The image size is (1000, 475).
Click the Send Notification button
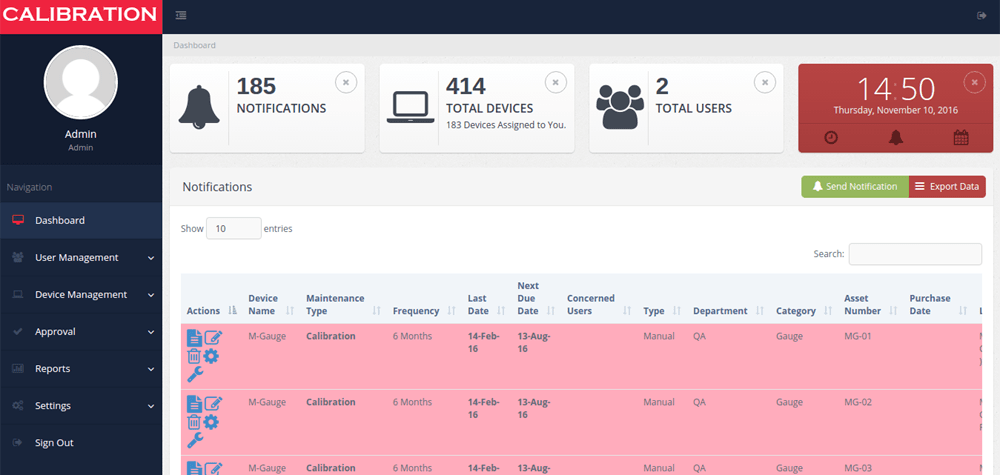point(855,187)
